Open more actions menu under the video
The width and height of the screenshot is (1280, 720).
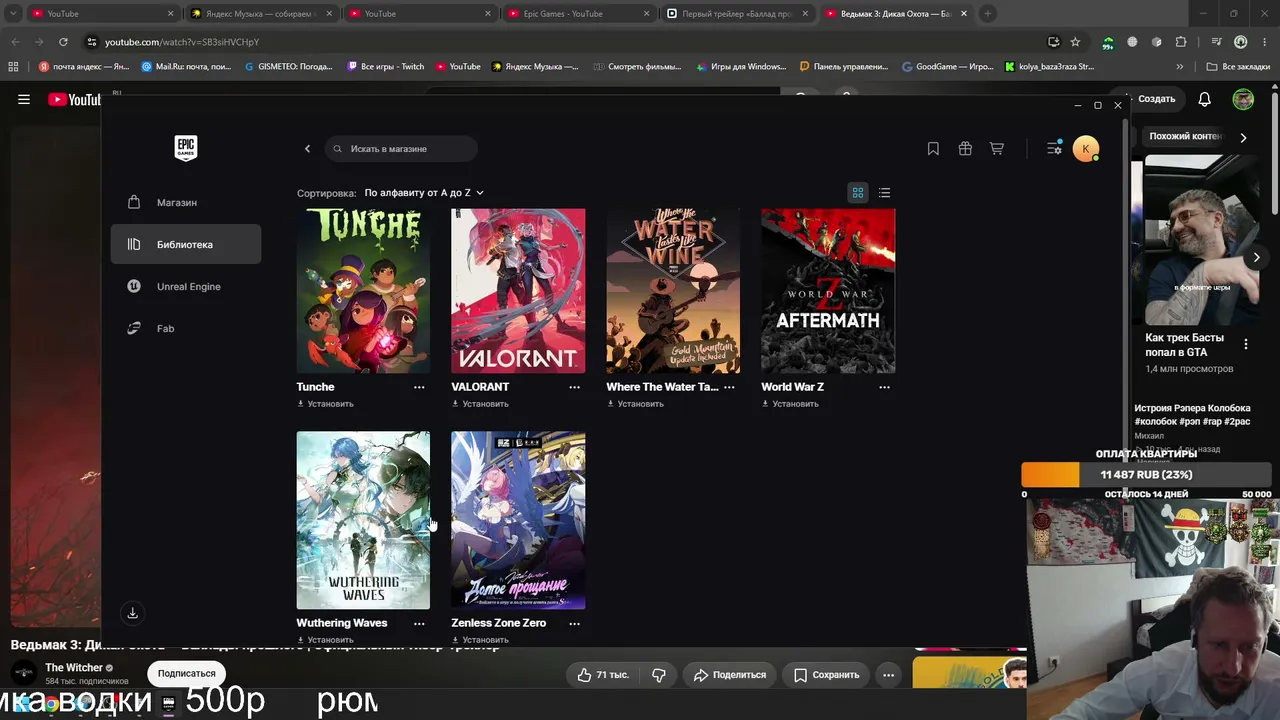(888, 675)
